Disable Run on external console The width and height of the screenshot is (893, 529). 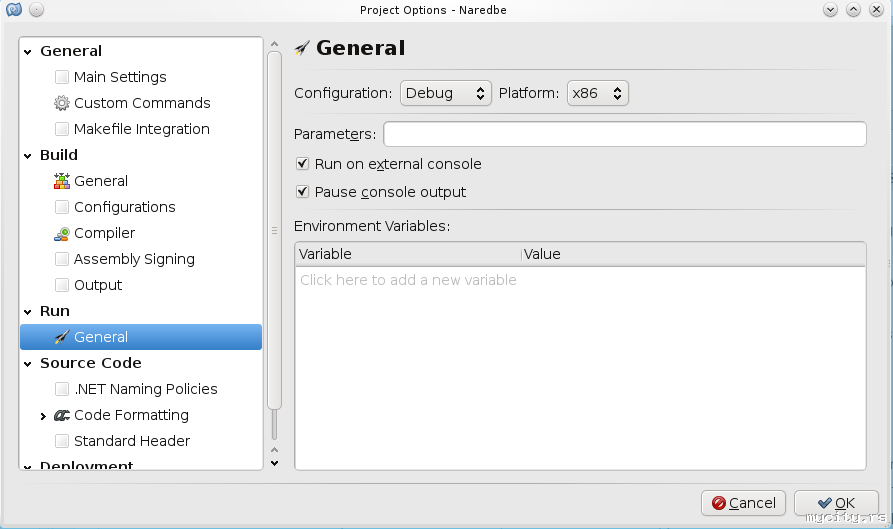(x=302, y=164)
